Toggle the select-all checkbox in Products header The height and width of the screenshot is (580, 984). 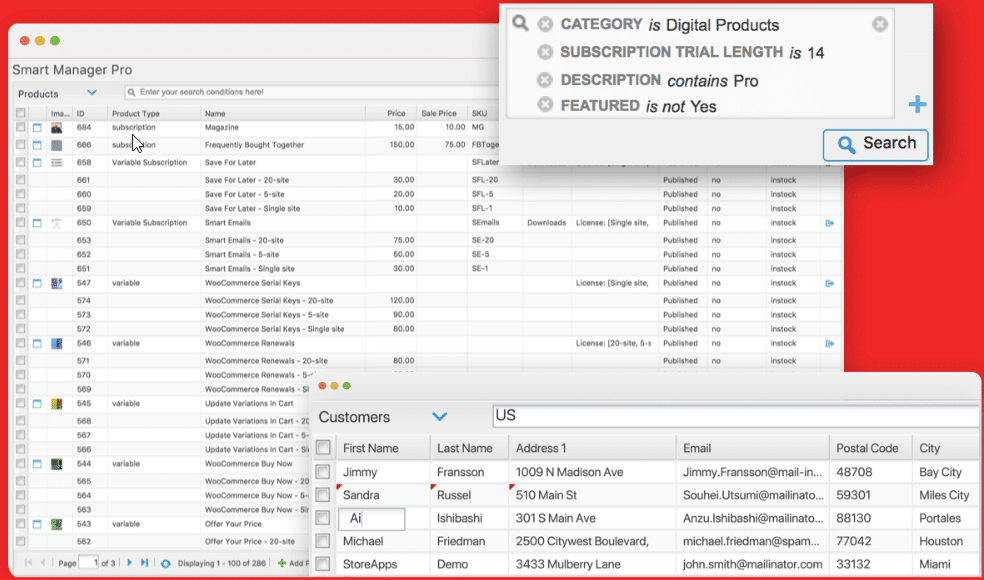click(21, 112)
